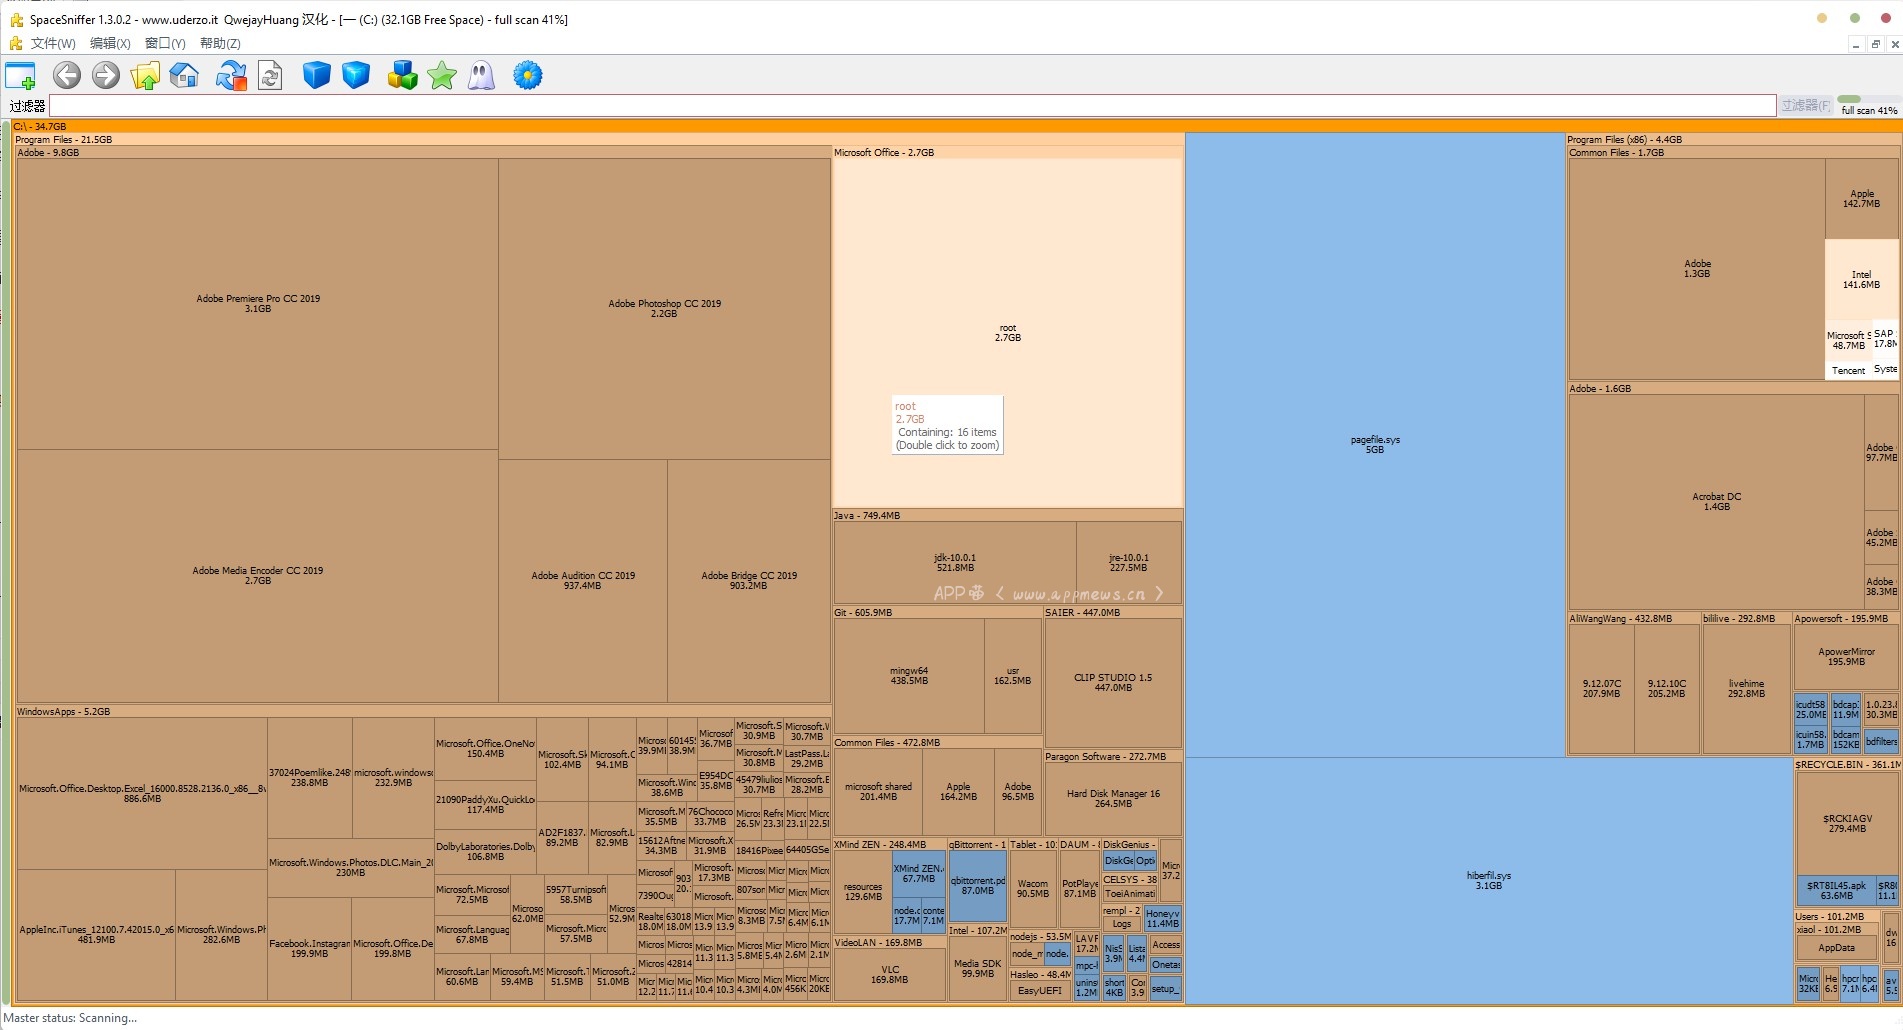This screenshot has height=1030, width=1903.
Task: Select the qbittorrent.pdb 87.0MB file
Action: 977,885
